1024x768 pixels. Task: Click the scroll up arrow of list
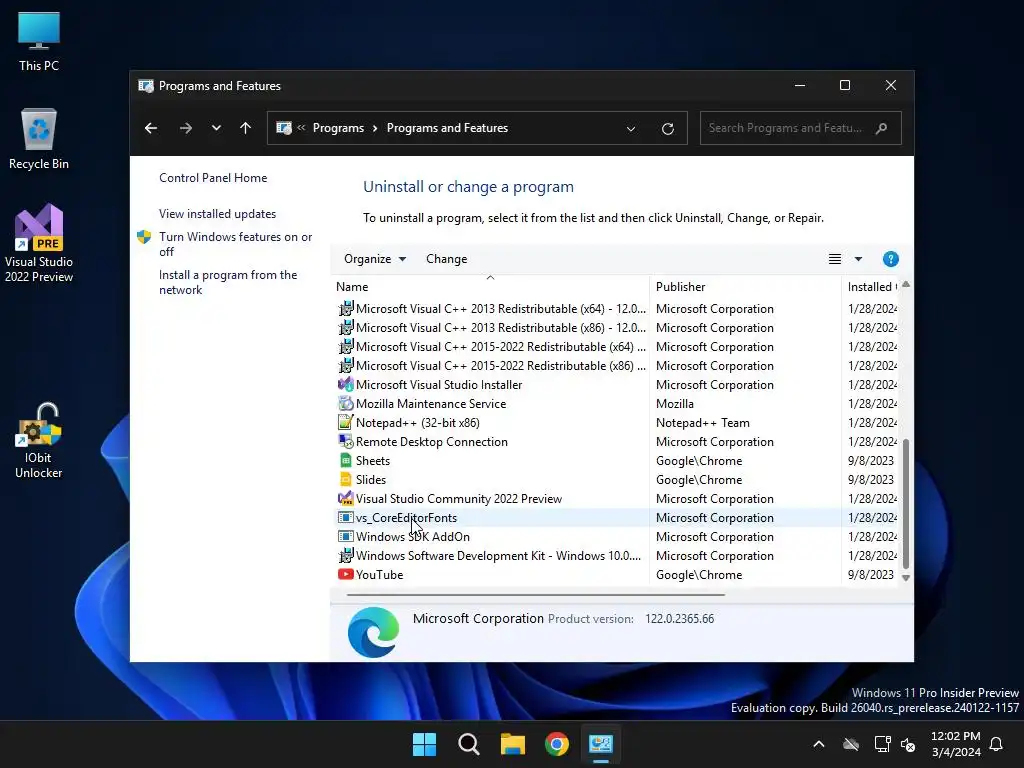(x=906, y=285)
